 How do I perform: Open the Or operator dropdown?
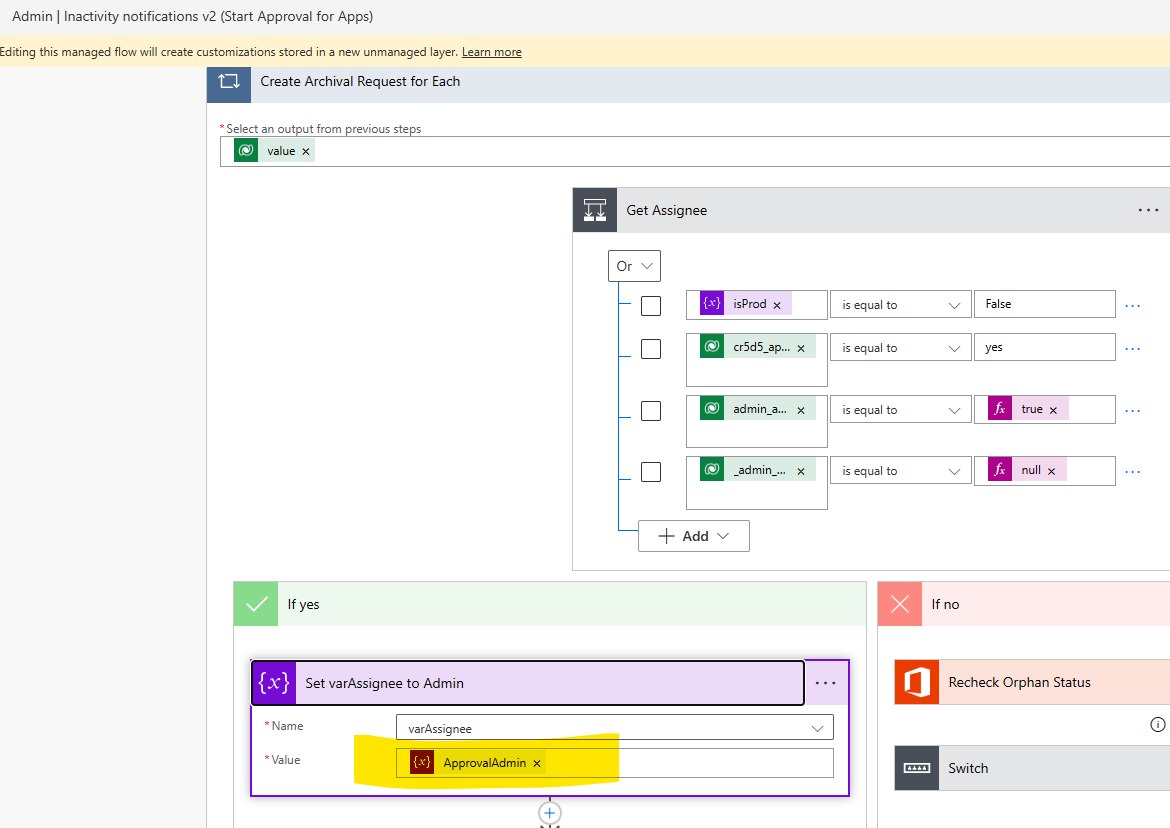coord(634,266)
